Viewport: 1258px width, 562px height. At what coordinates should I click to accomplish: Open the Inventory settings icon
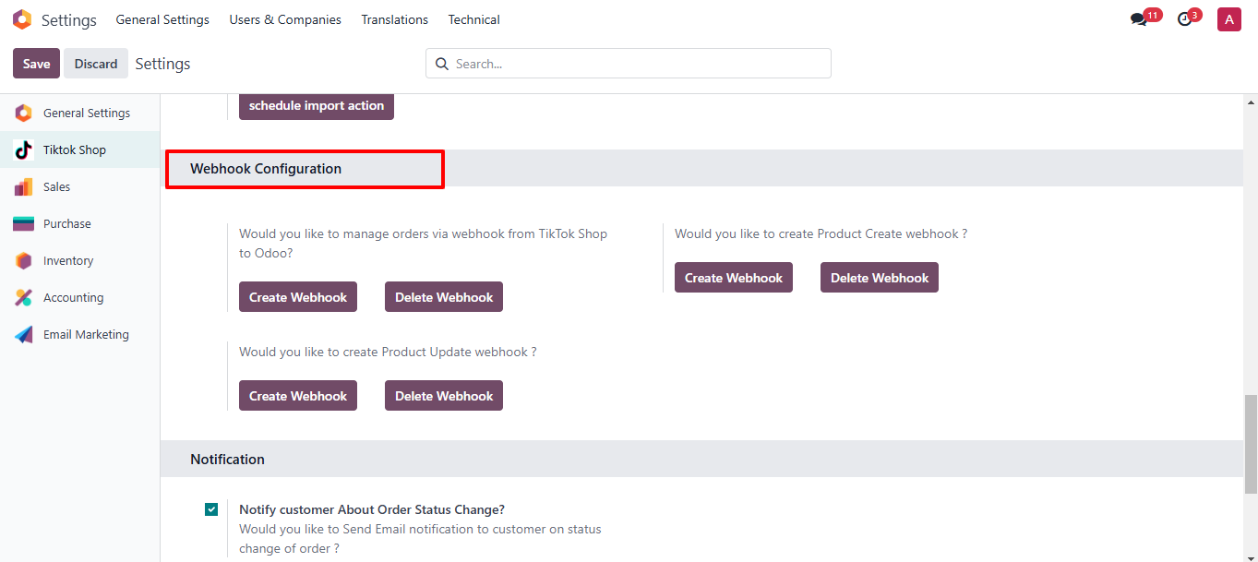(23, 261)
